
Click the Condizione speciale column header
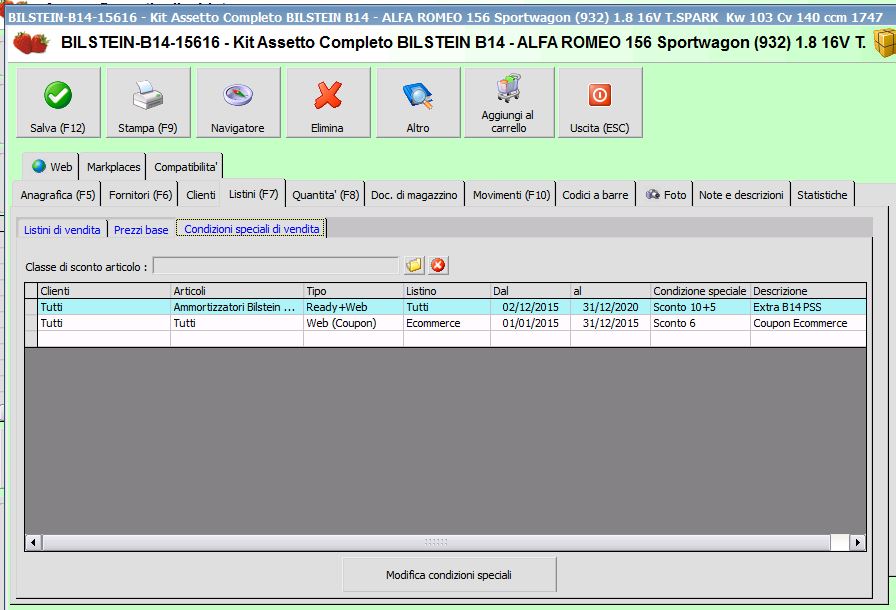click(700, 291)
